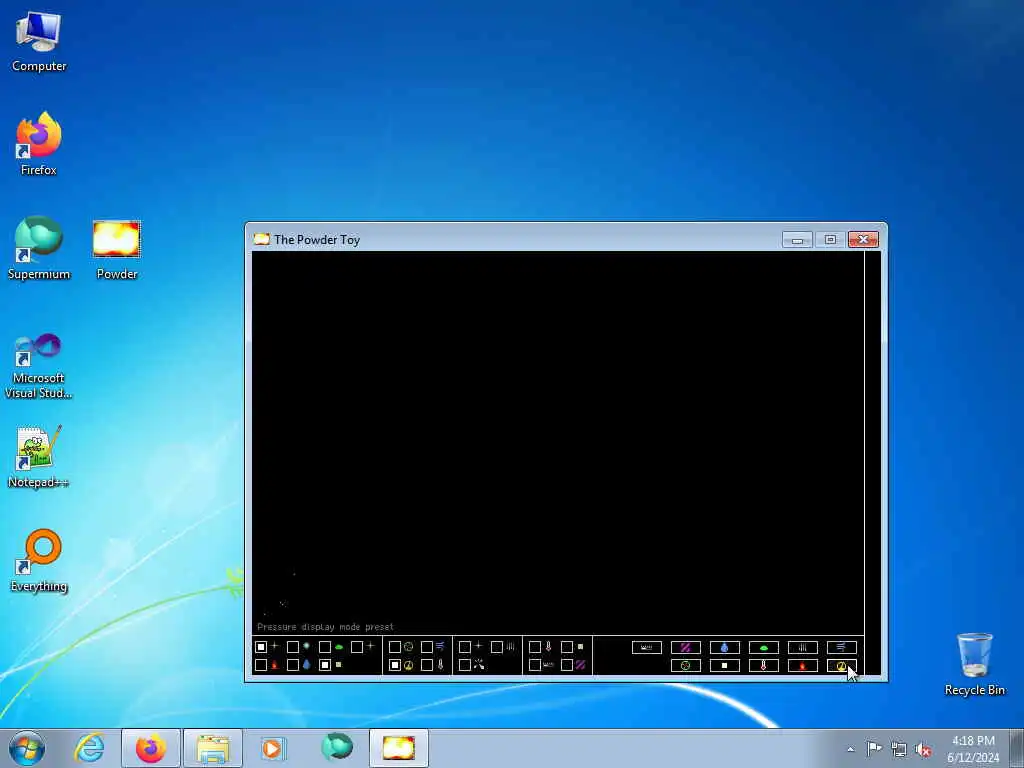The image size is (1024, 768).
Task: Click the preset button with white gradient bar
Action: coord(647,647)
